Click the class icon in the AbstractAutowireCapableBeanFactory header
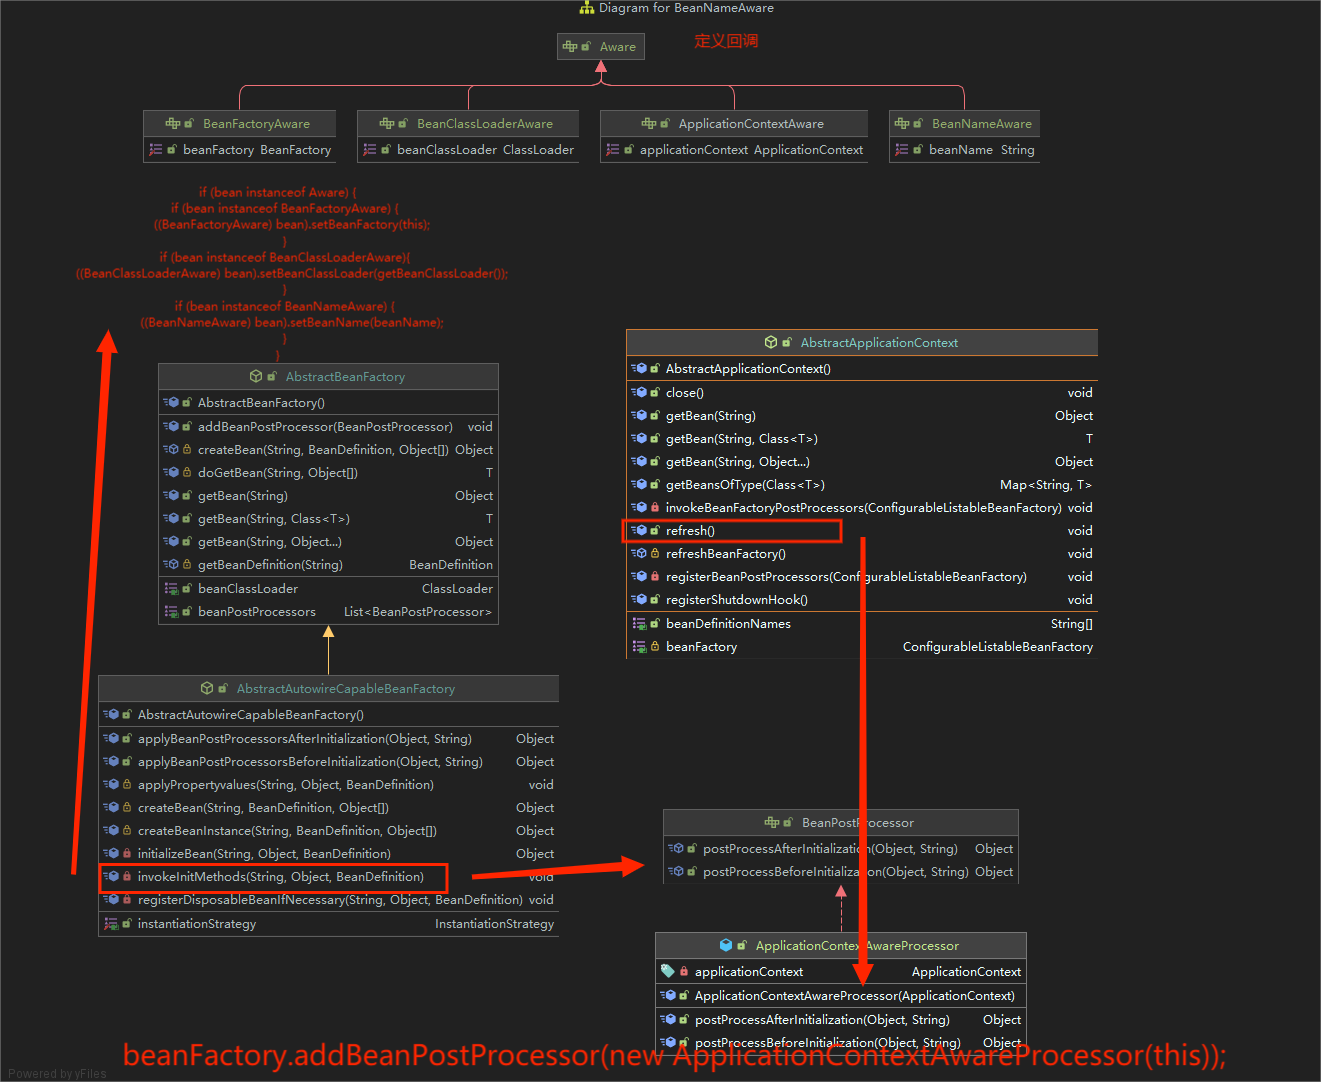The height and width of the screenshot is (1082, 1321). pos(207,688)
